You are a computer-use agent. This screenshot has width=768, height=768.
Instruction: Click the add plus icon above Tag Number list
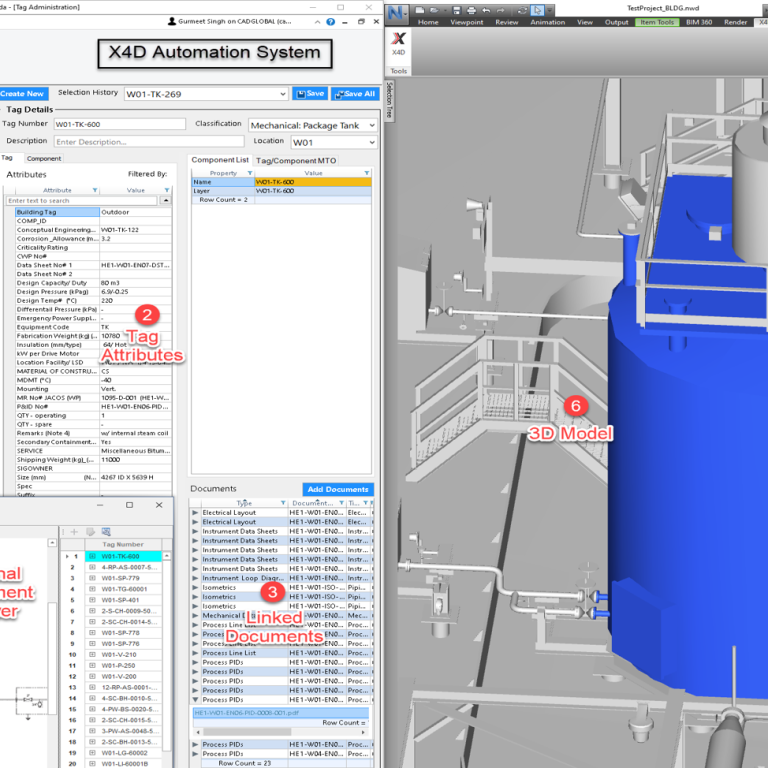coord(74,532)
